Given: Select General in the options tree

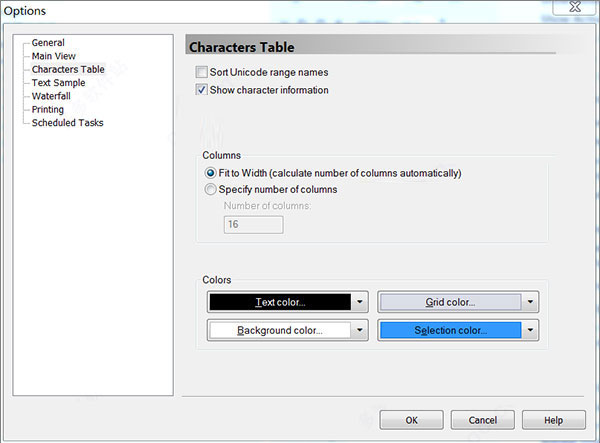Looking at the screenshot, I should (x=48, y=42).
